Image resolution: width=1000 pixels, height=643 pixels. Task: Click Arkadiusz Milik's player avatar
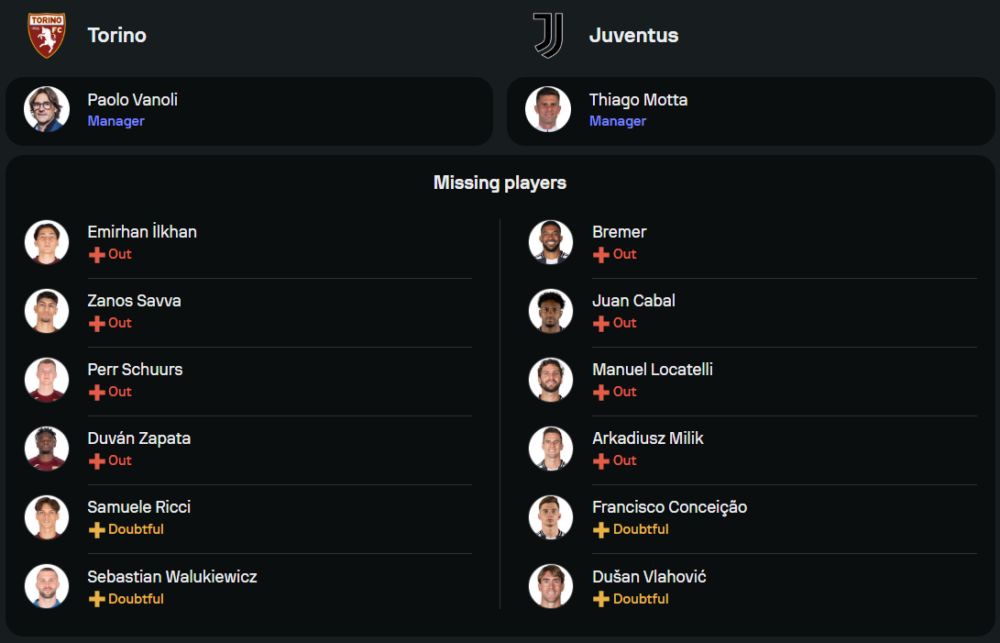coord(550,449)
